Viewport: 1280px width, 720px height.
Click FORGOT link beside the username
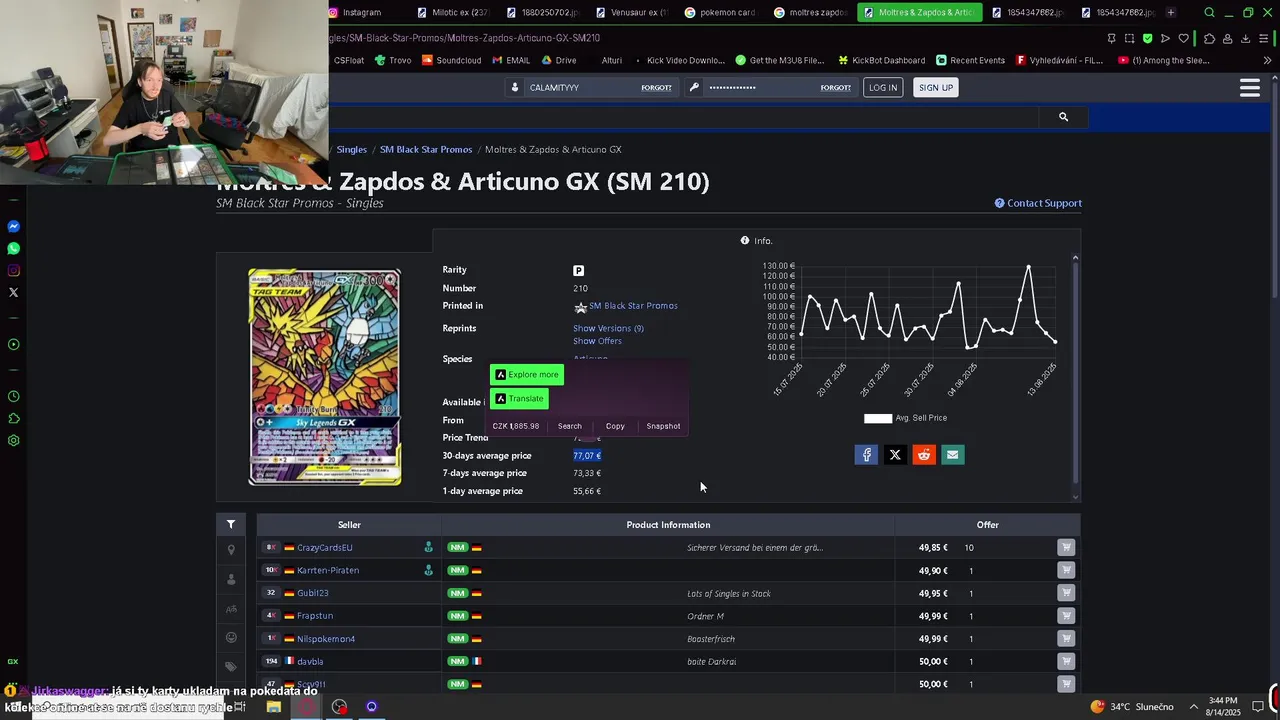(x=656, y=88)
